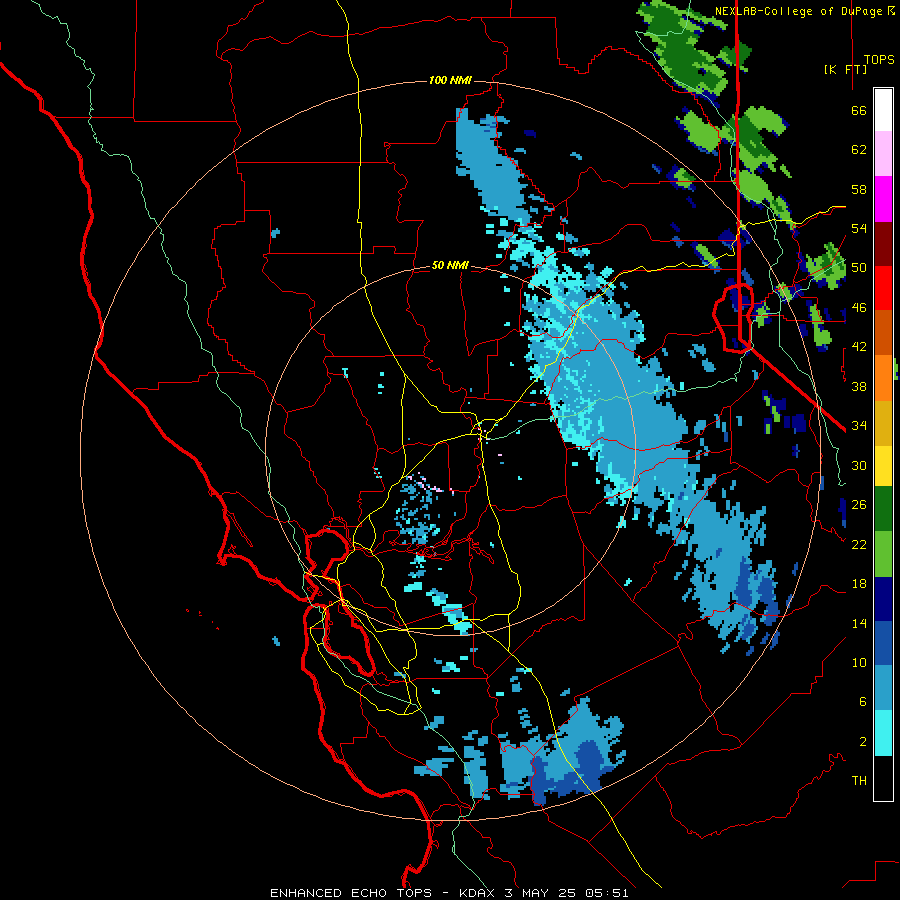Select the "TOPS" legend heading
This screenshot has width=900, height=900.
(879, 59)
